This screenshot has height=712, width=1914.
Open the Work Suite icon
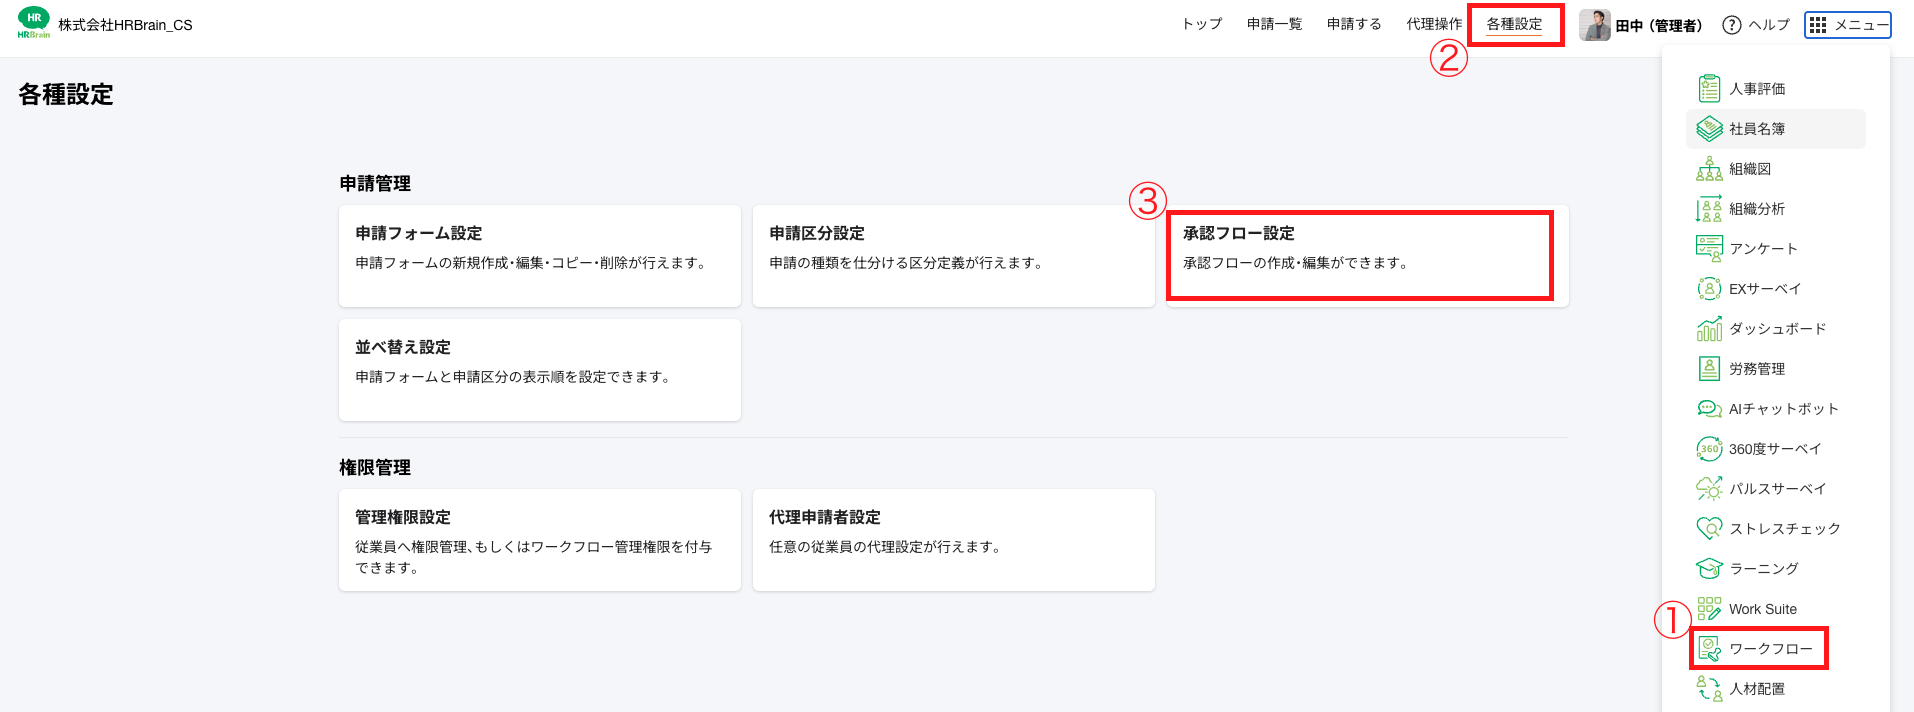point(1709,609)
